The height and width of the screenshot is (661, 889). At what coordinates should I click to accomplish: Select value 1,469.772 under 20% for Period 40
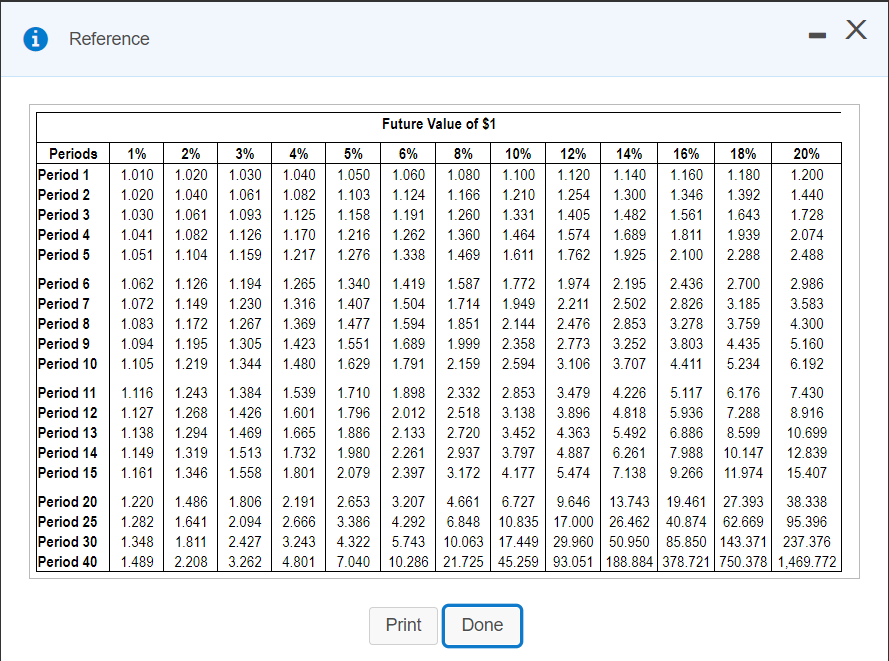coord(809,561)
